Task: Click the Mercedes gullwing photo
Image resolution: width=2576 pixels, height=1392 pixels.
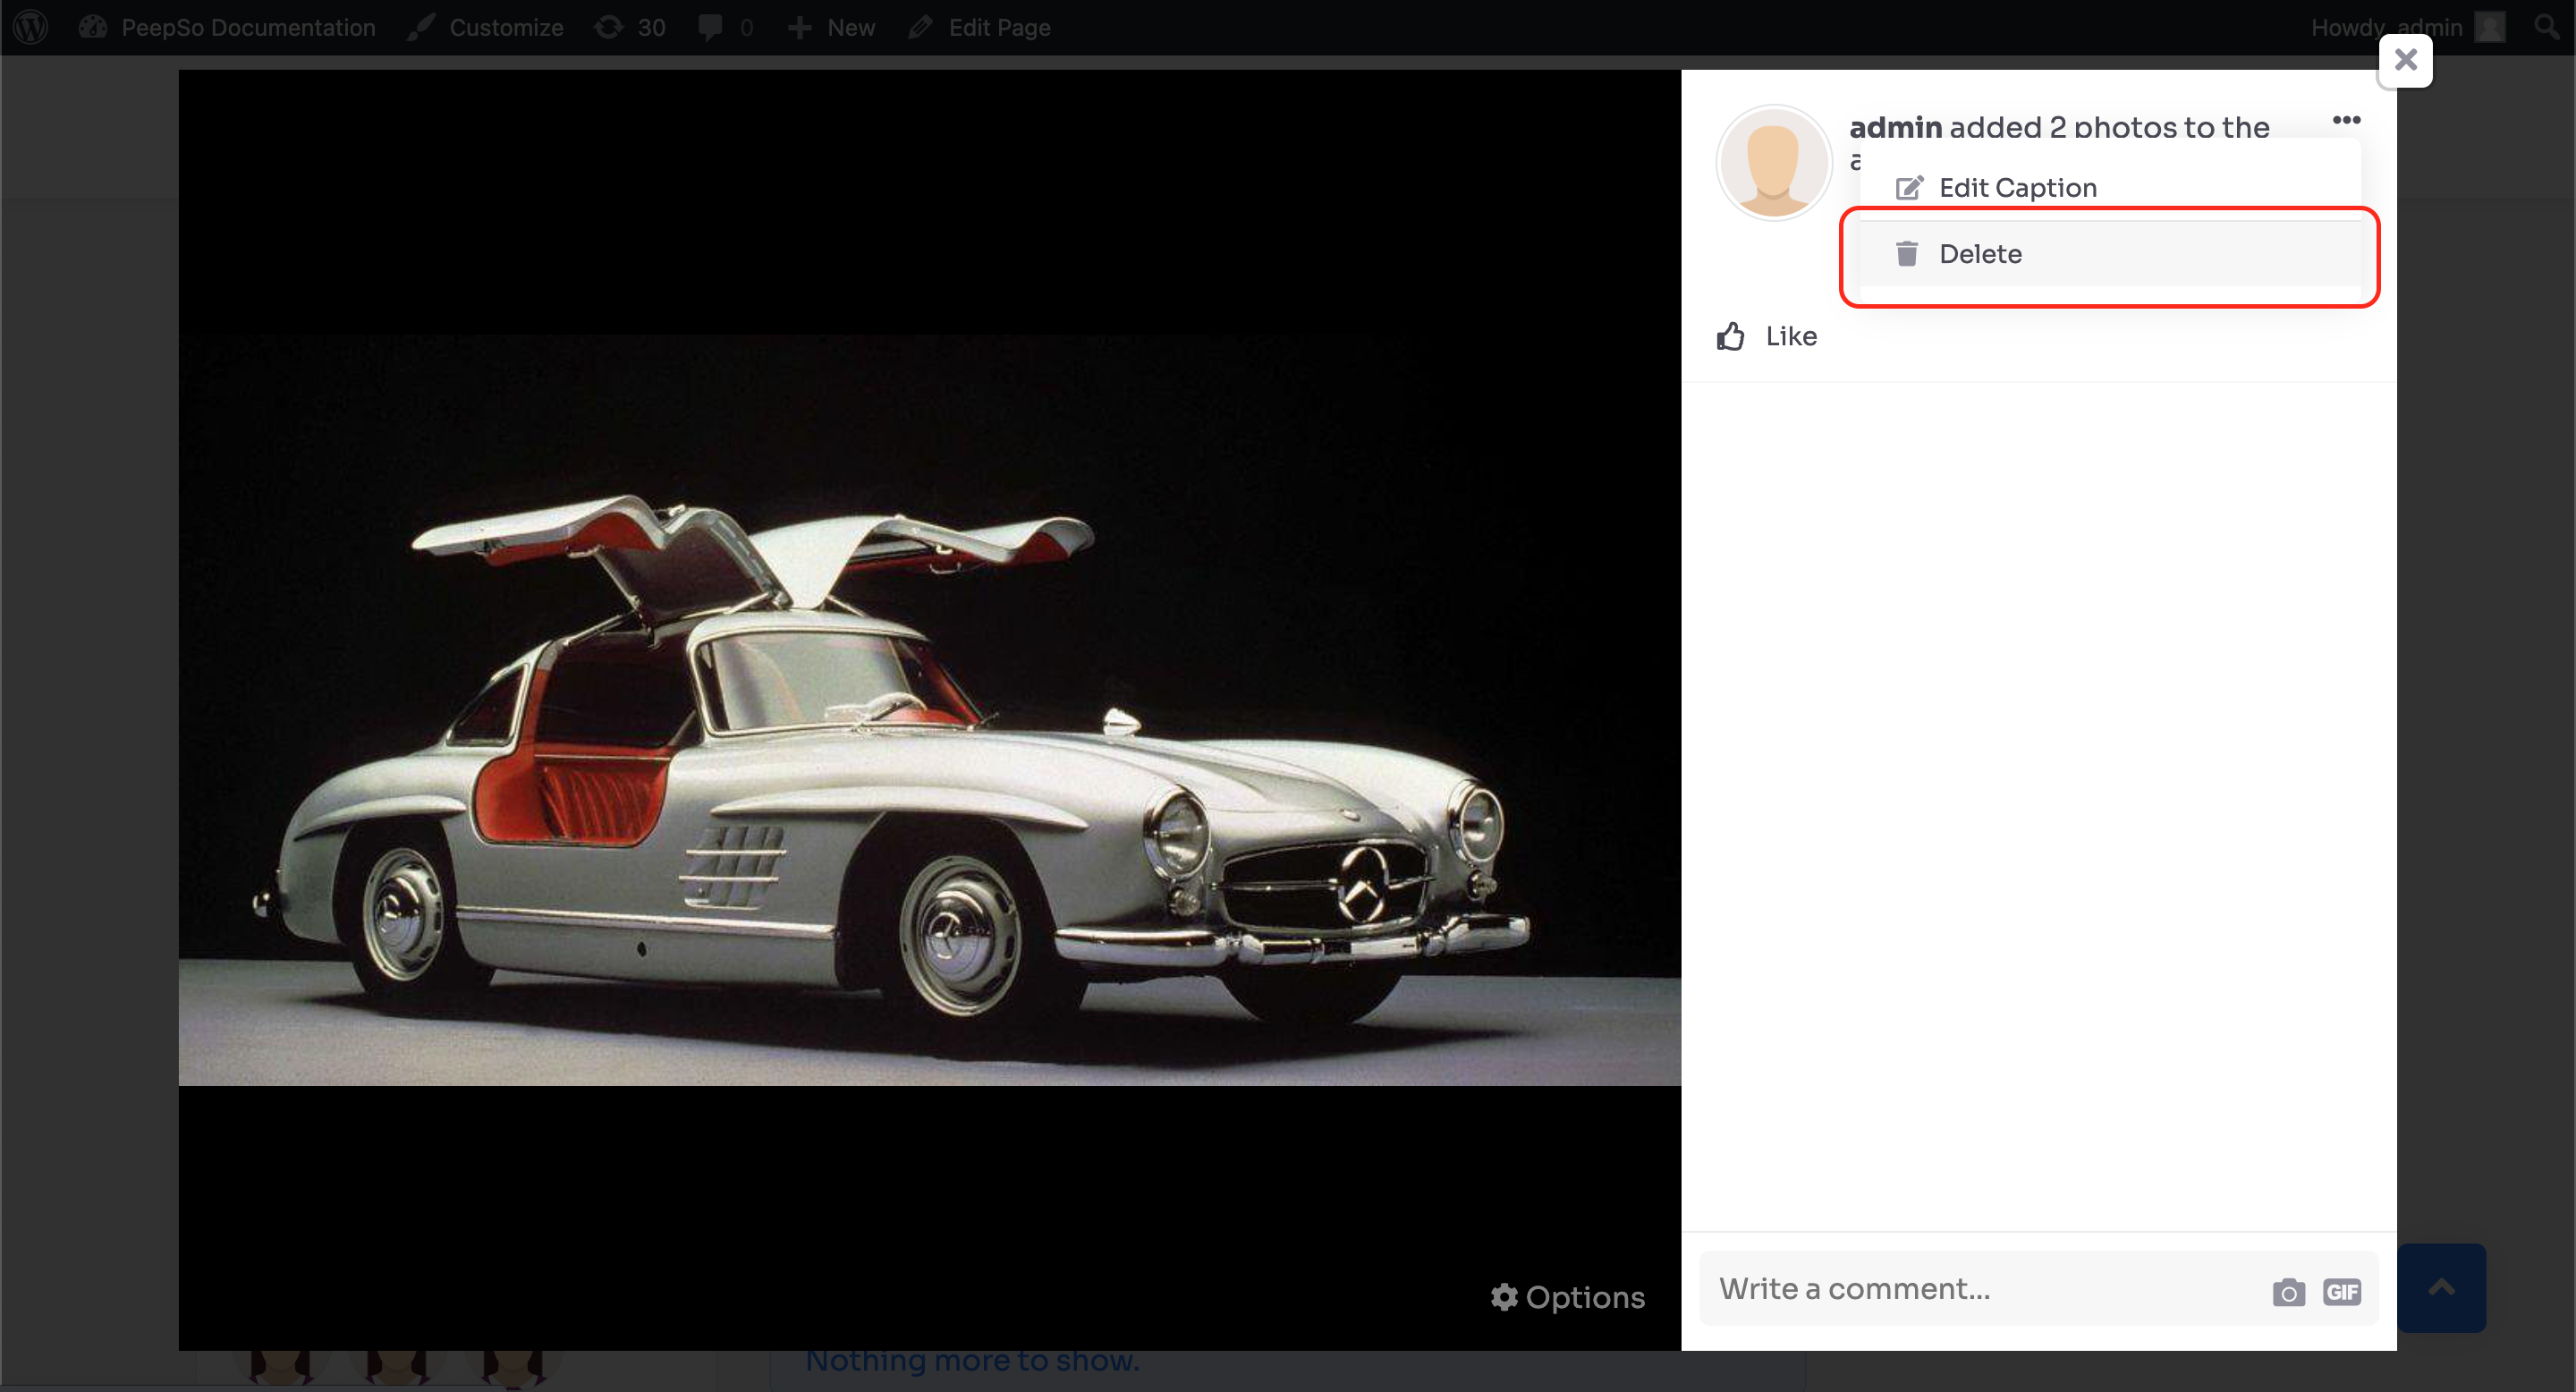Action: click(929, 710)
